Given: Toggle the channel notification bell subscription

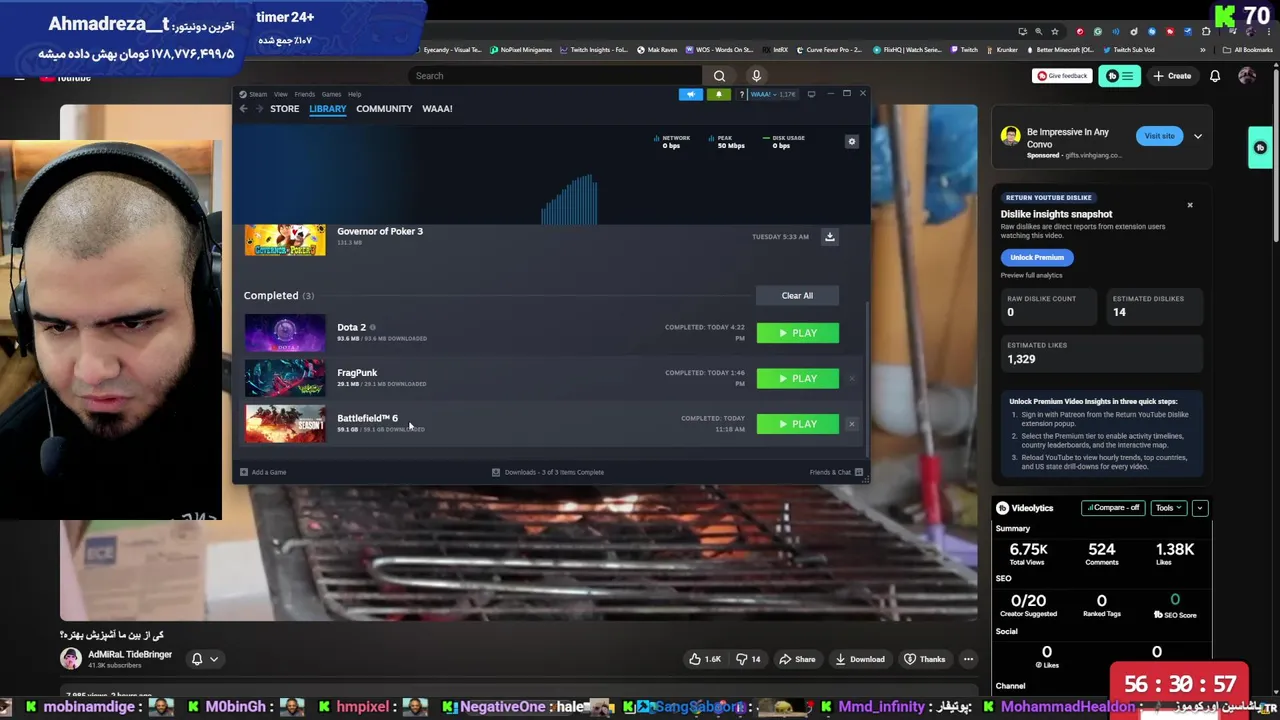Looking at the screenshot, I should click(x=197, y=659).
